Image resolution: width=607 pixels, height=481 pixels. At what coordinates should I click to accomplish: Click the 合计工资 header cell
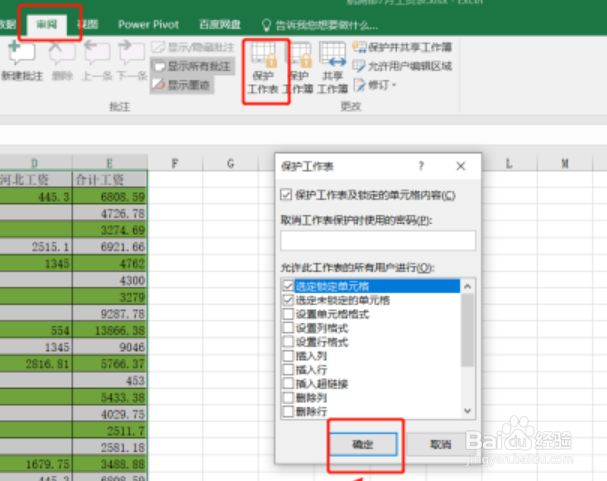pos(110,180)
